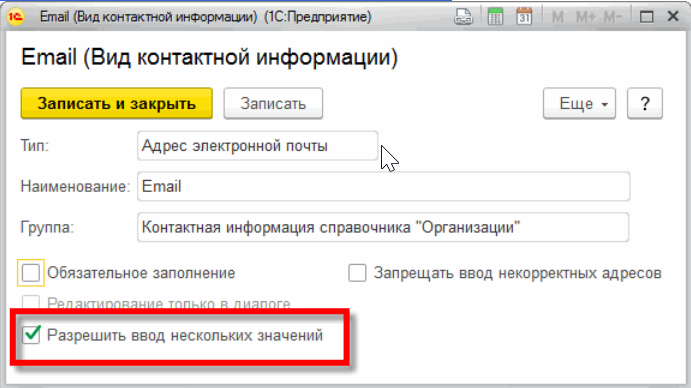This screenshot has width=691, height=388.
Task: Toggle Редактирование только в диалоге checkbox
Action: (30, 302)
